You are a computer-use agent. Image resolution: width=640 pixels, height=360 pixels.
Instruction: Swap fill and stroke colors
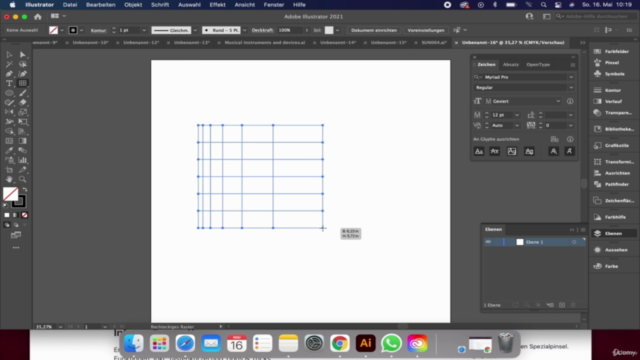click(25, 190)
